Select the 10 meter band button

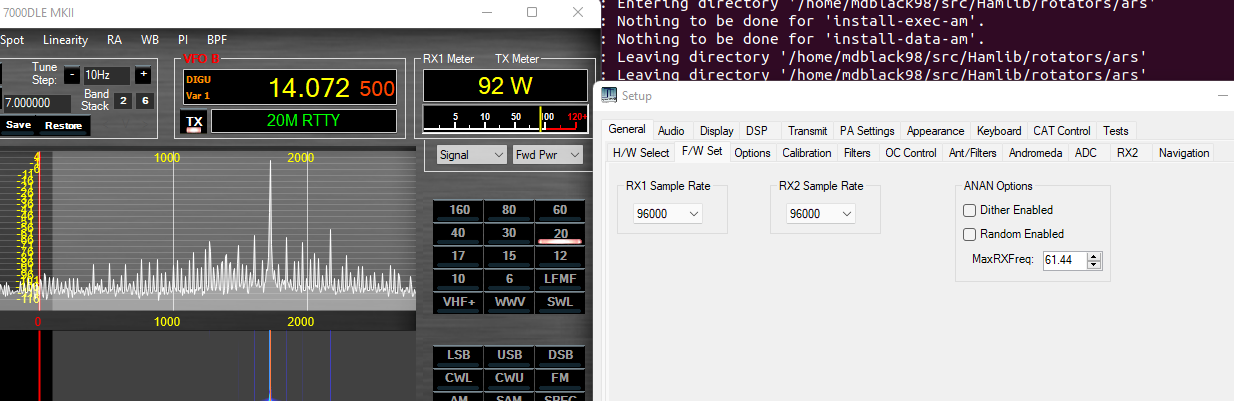[x=458, y=279]
